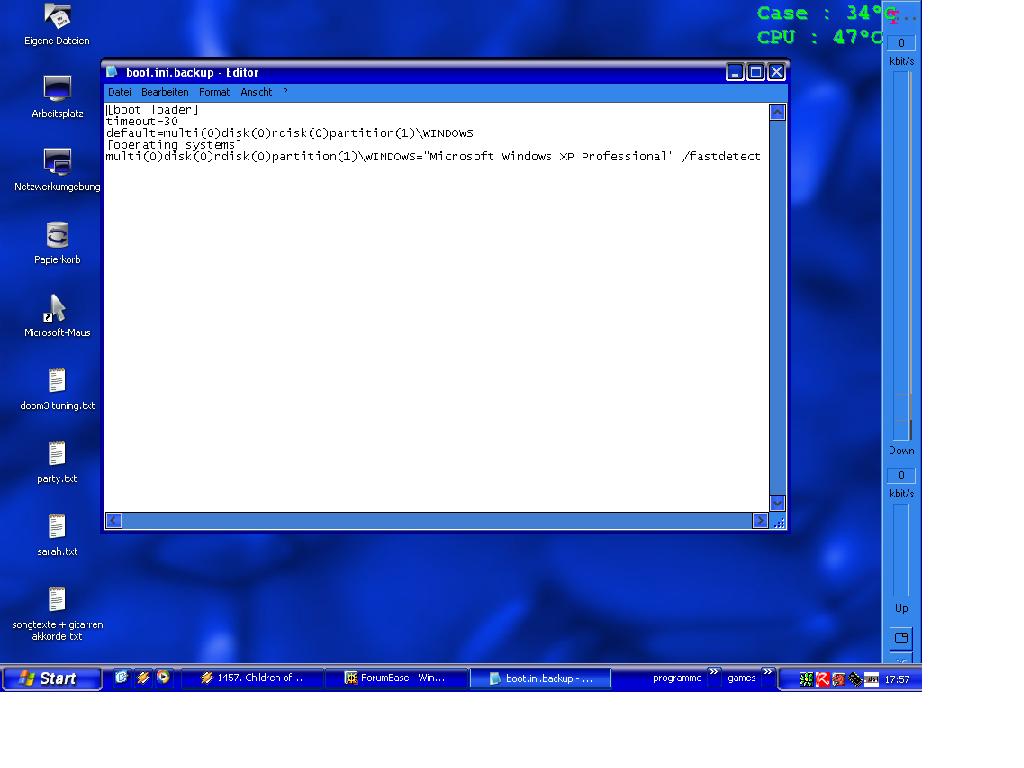Select the Papierkorb recycle bin icon
This screenshot has width=1024, height=768.
[57, 243]
